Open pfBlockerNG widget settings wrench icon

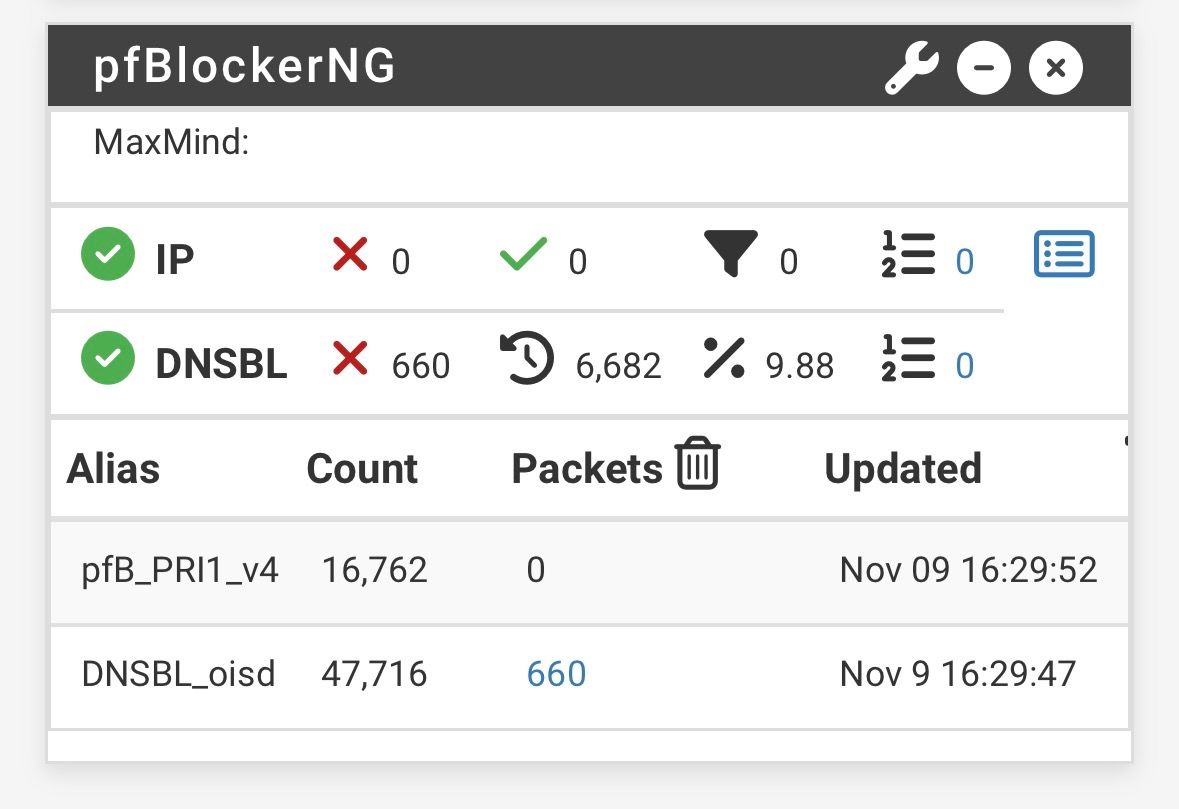pos(911,69)
